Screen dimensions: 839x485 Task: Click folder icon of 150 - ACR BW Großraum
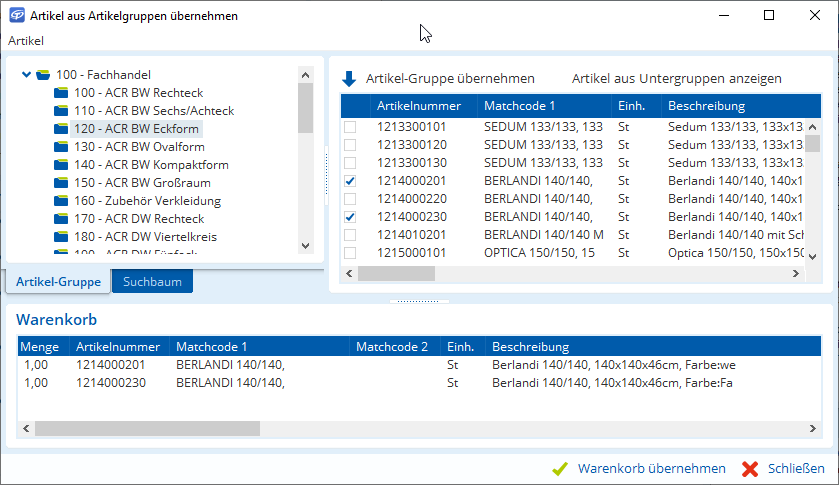point(61,183)
